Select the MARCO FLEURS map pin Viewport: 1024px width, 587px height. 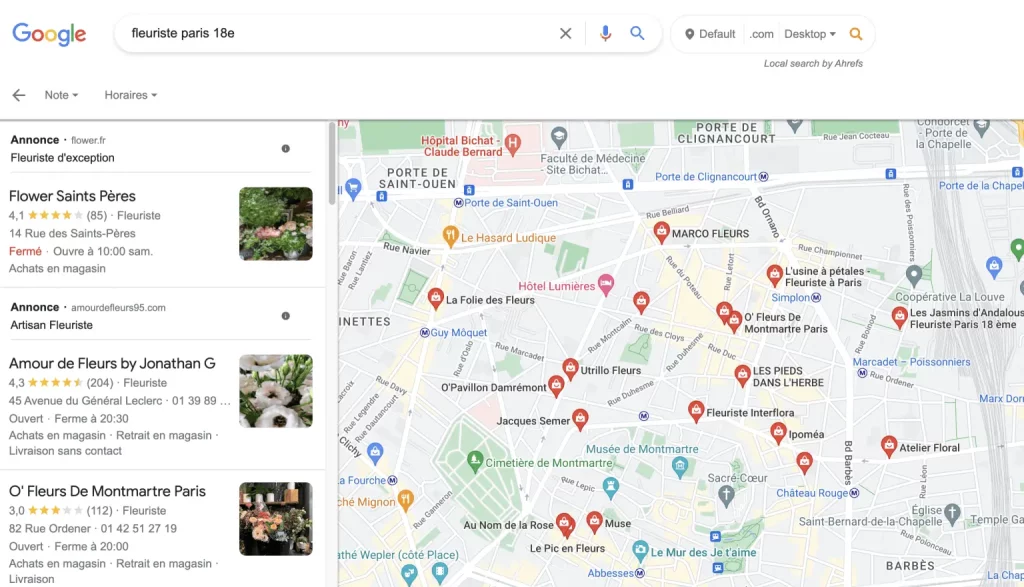pos(662,232)
